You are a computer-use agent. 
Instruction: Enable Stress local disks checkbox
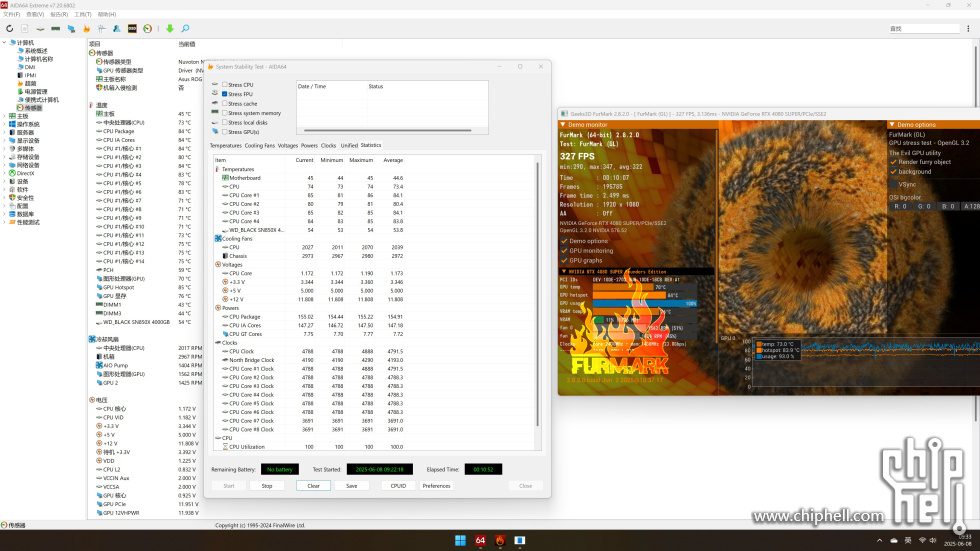pyautogui.click(x=224, y=122)
